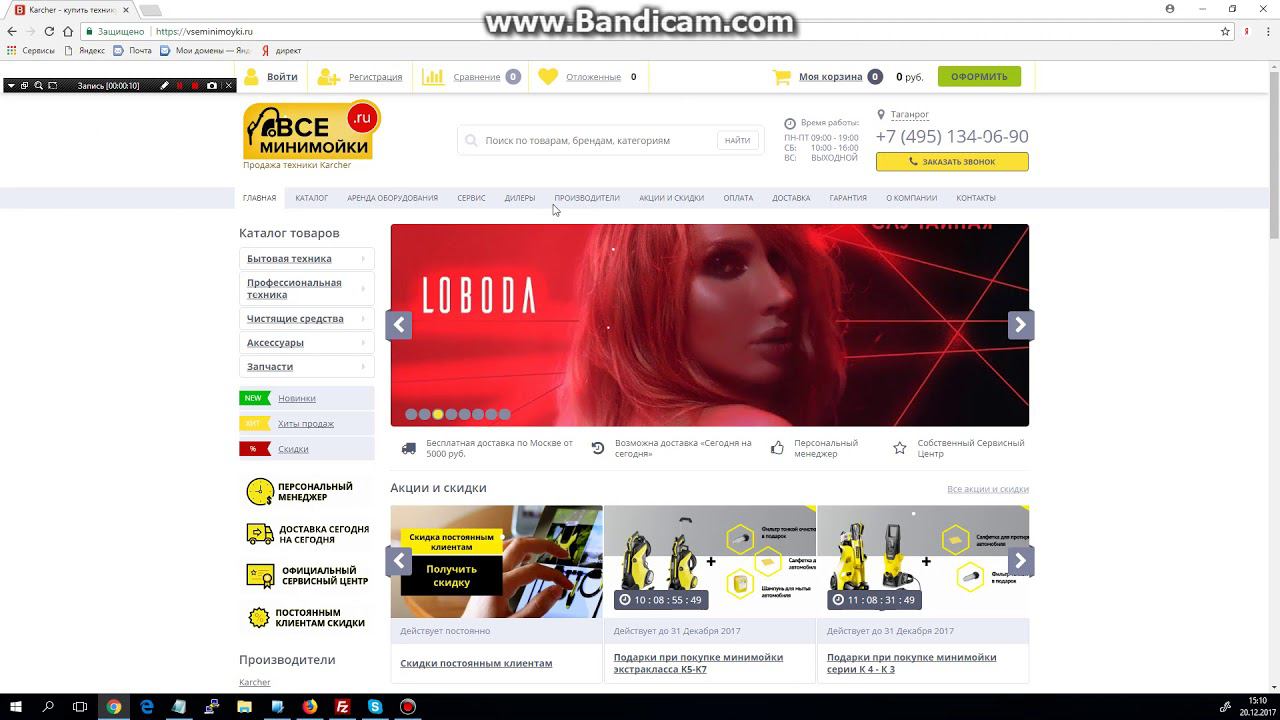Click the Заказать звонок button
The image size is (1280, 720).
tap(952, 161)
